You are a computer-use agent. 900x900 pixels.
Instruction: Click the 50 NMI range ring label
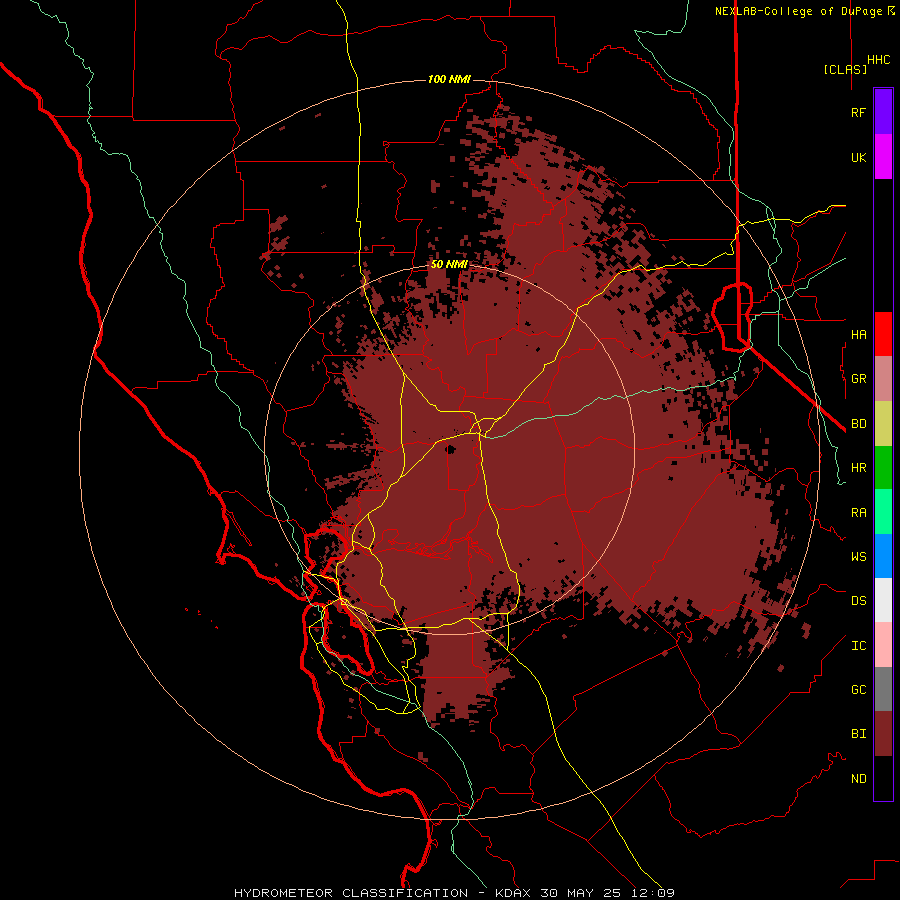tap(449, 264)
